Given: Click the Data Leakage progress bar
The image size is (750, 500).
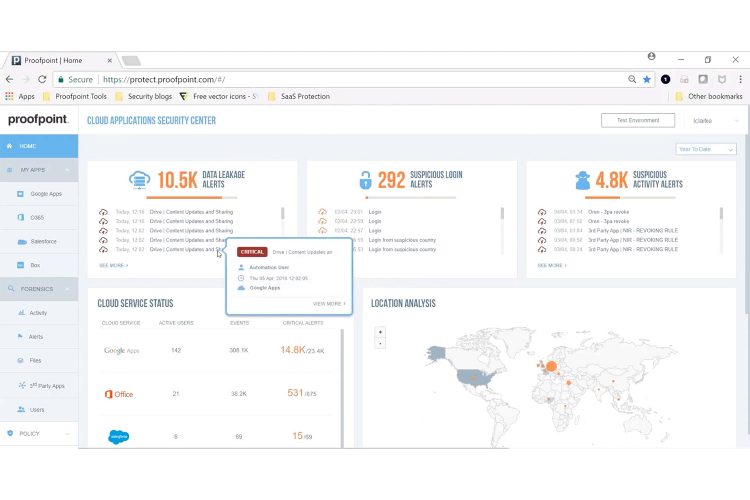Looking at the screenshot, I should 191,197.
